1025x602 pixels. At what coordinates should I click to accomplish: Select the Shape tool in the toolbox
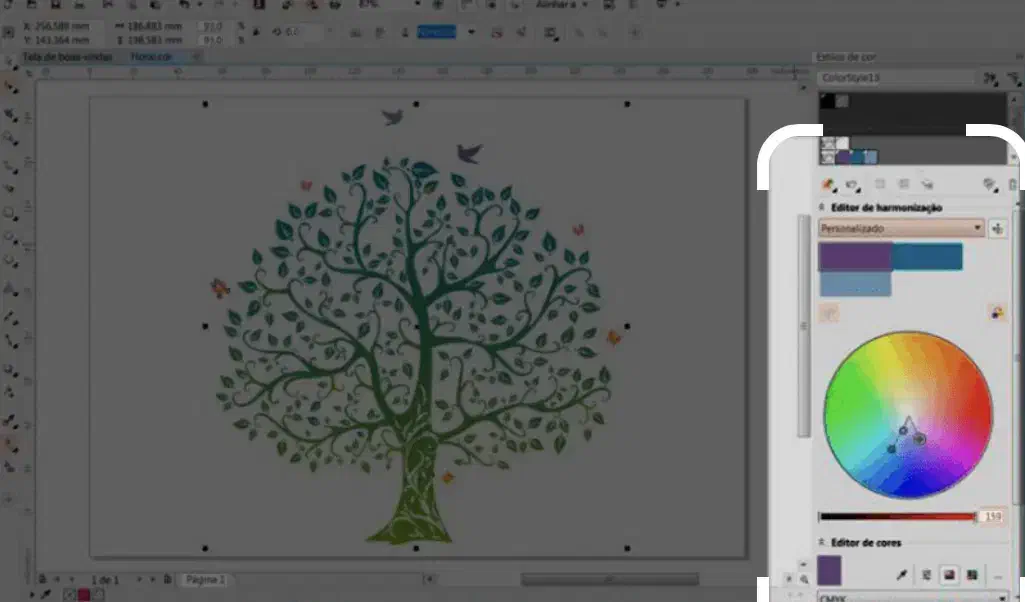[x=10, y=113]
